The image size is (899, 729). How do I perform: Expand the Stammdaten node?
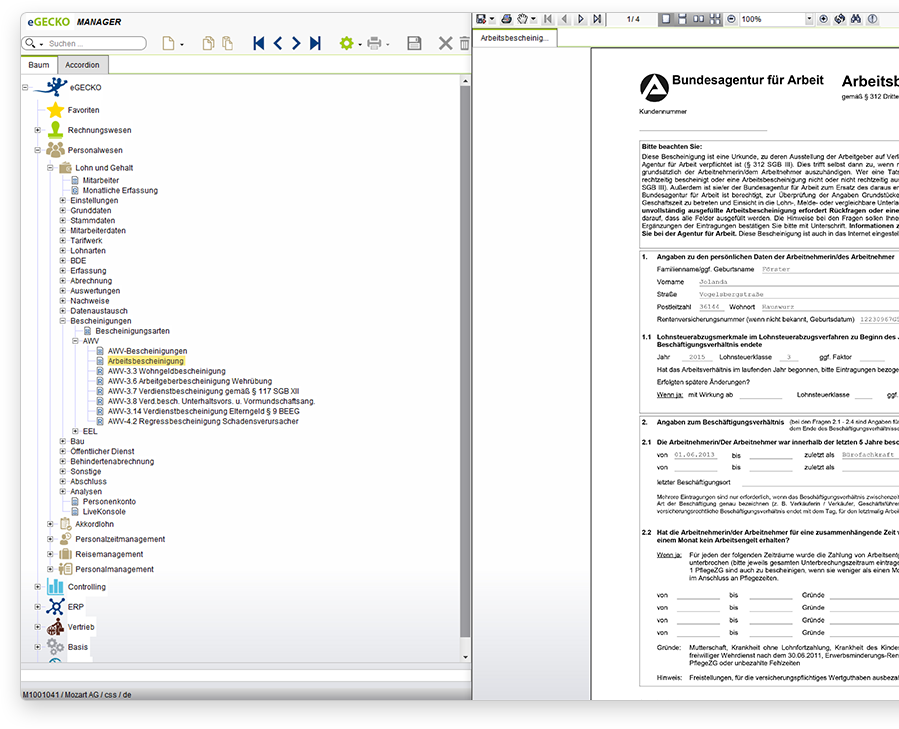[x=62, y=220]
